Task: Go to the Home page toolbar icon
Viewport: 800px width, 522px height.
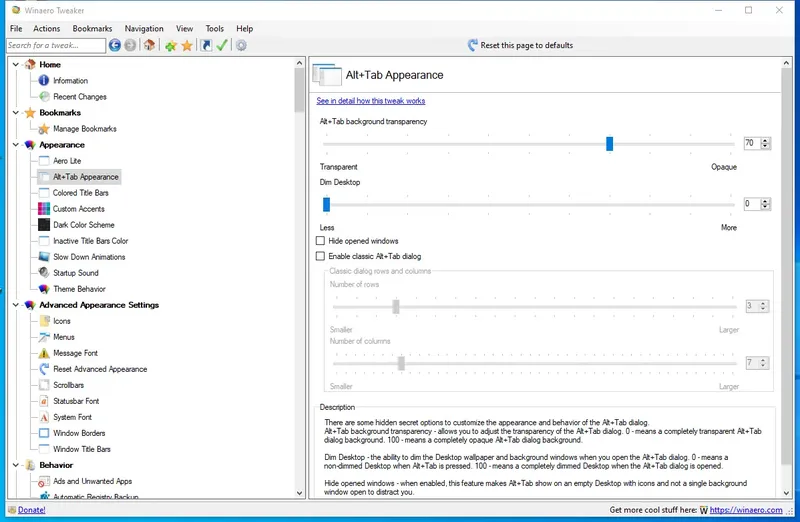Action: (x=149, y=45)
